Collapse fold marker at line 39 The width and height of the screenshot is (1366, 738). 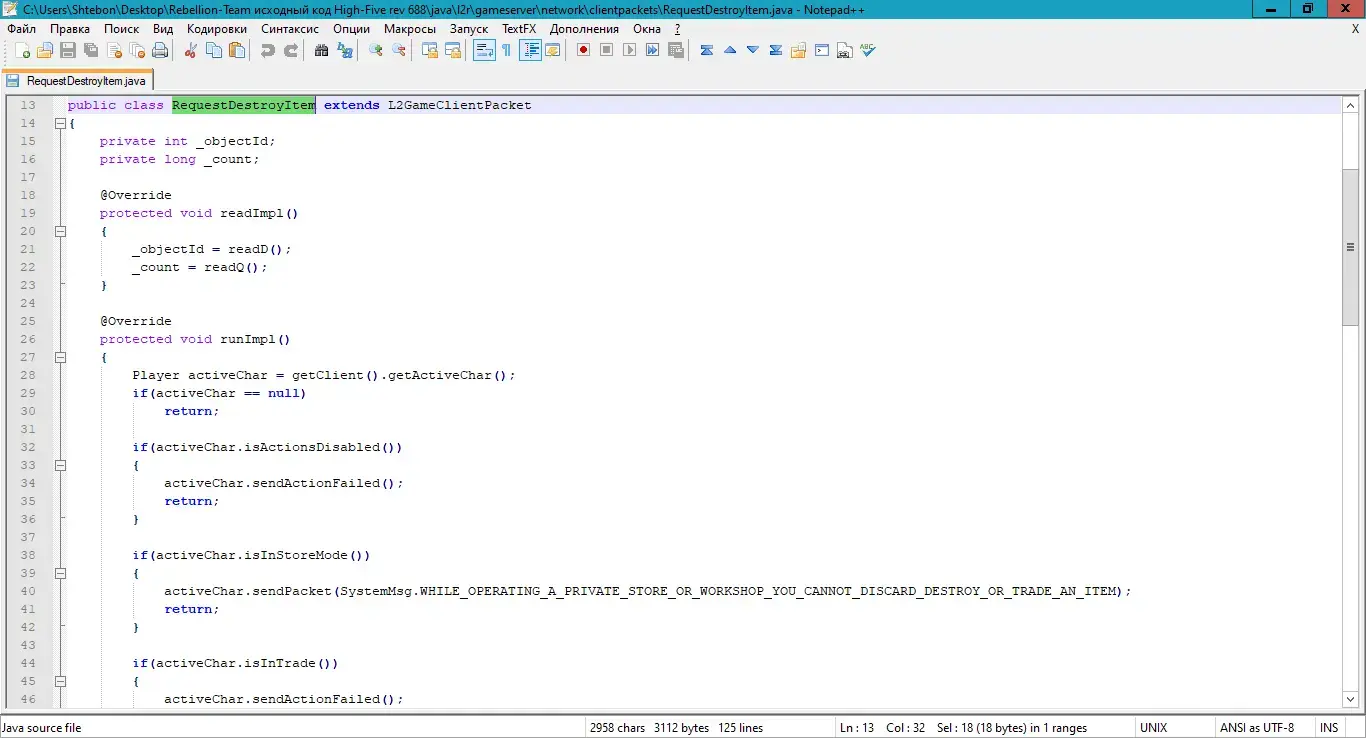60,573
